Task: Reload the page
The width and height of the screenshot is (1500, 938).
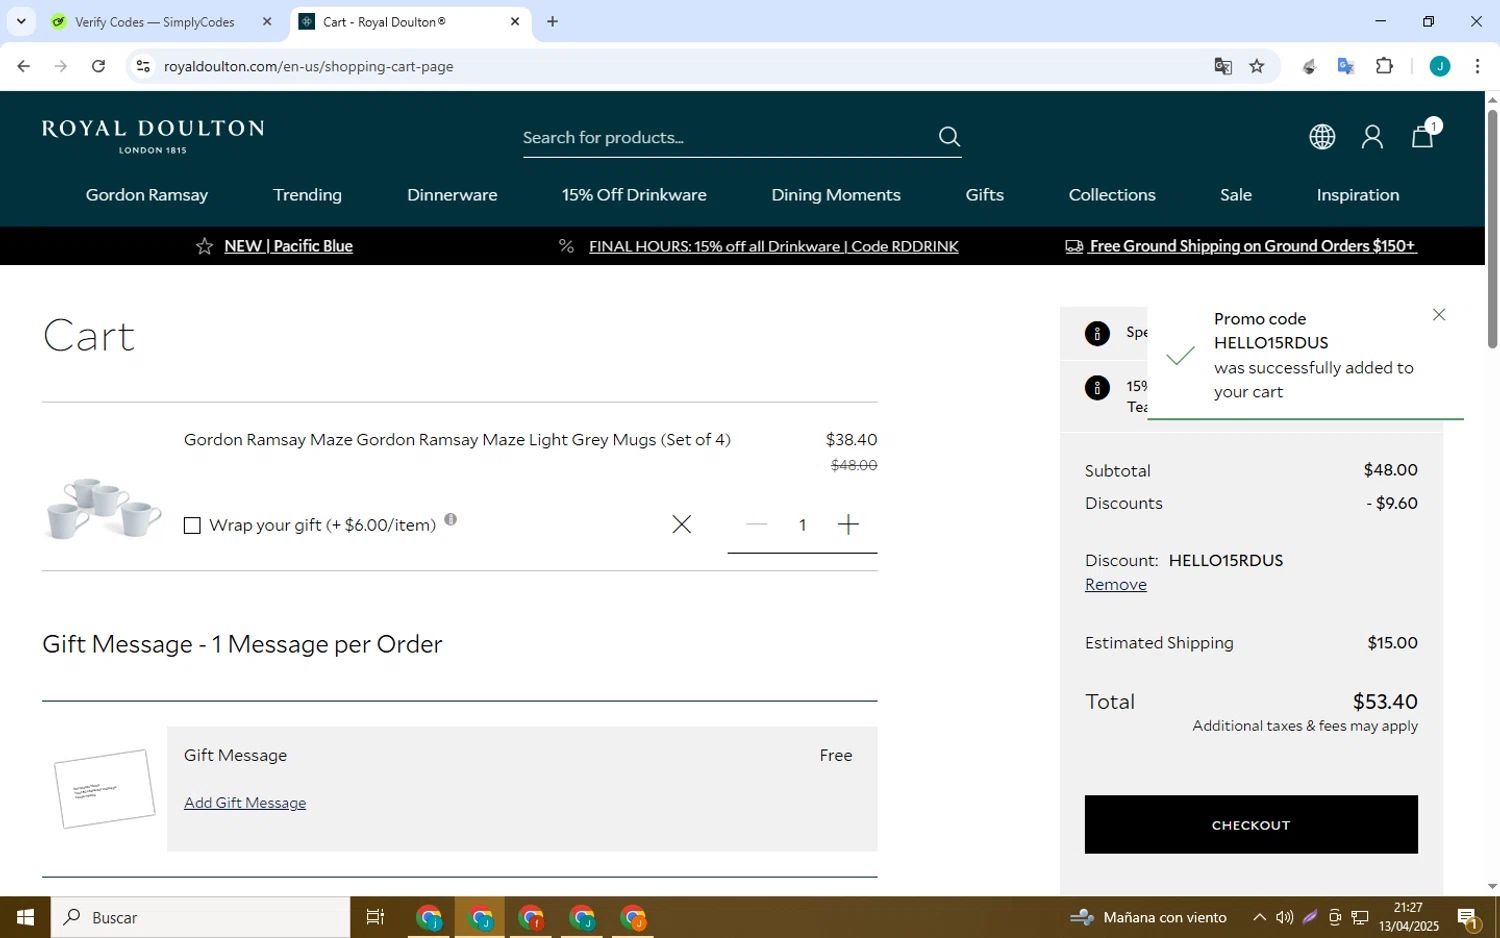Action: [x=98, y=66]
